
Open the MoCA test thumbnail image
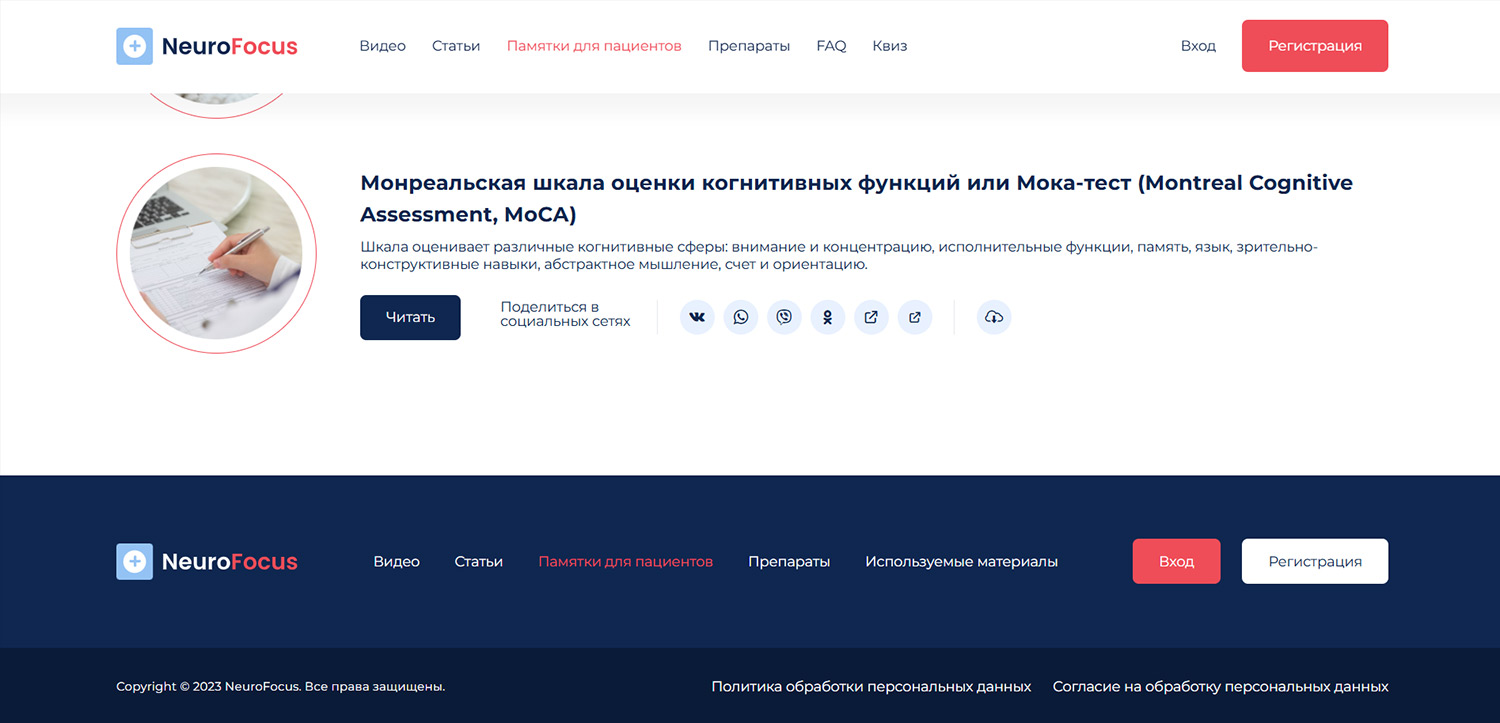click(x=216, y=253)
